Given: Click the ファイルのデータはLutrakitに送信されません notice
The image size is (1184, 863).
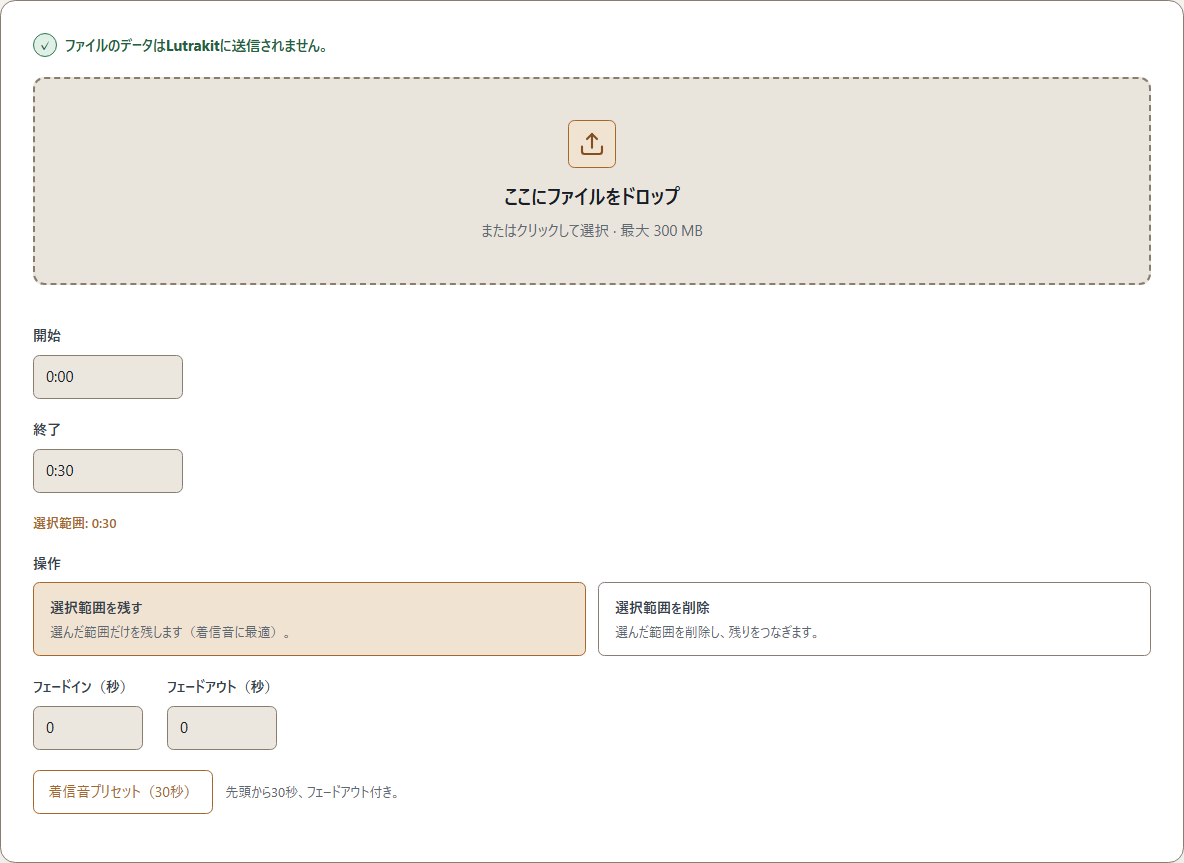Looking at the screenshot, I should coord(196,46).
